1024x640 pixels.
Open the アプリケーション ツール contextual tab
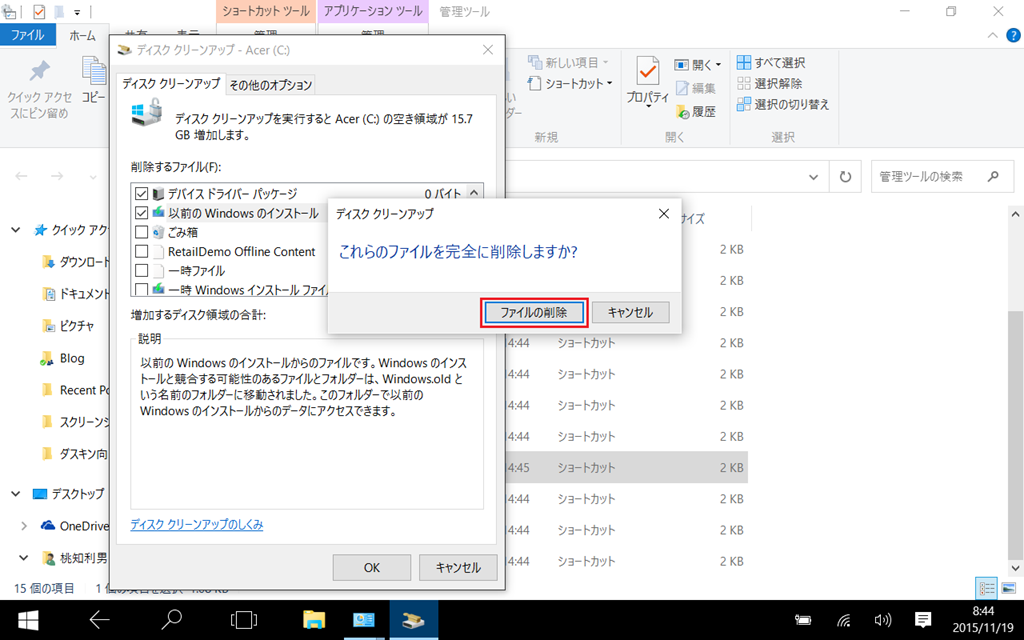click(373, 12)
